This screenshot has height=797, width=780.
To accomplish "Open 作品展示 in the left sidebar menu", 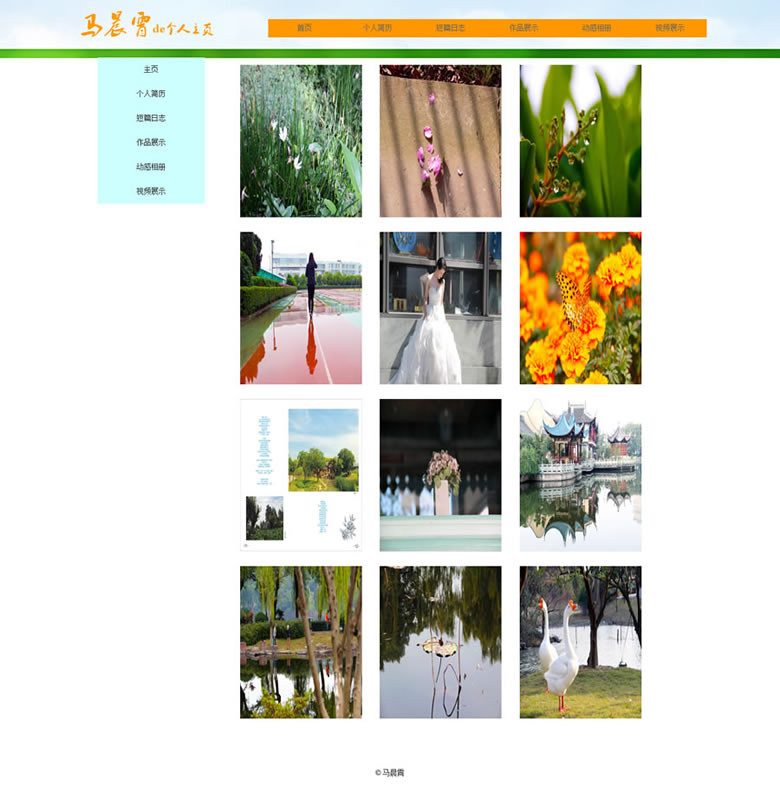I will coord(151,142).
